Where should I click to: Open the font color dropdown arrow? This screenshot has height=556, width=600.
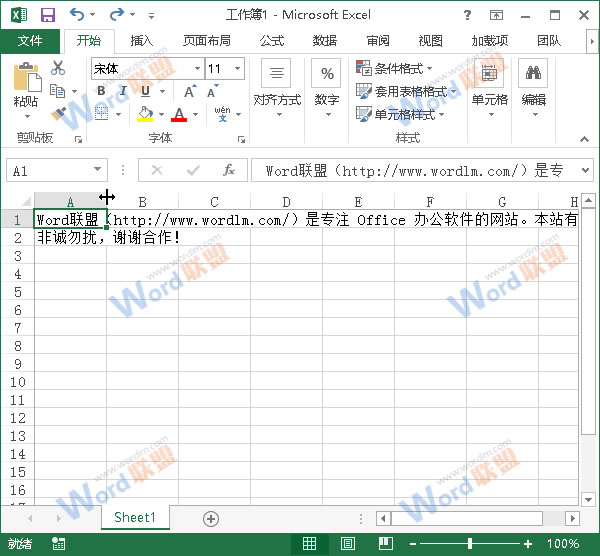pyautogui.click(x=196, y=114)
